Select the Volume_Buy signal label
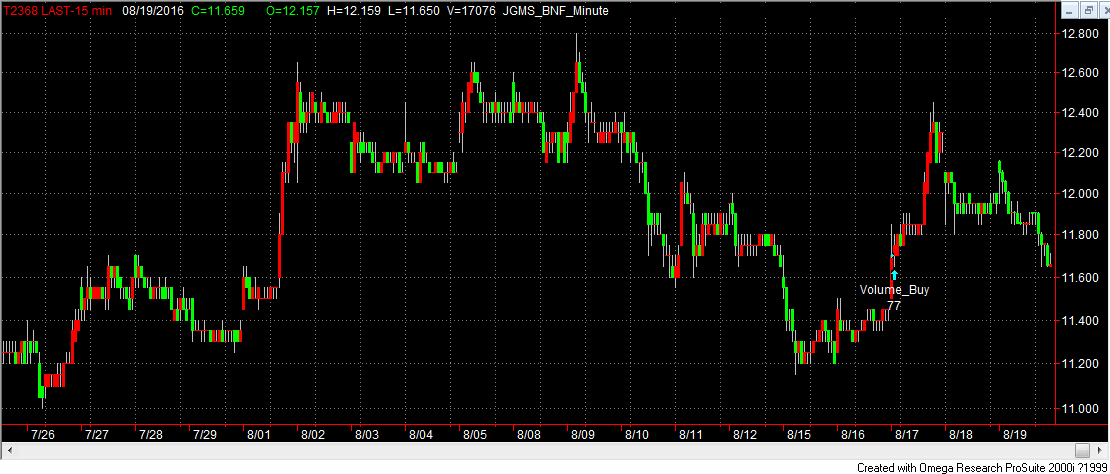The width and height of the screenshot is (1110, 474). click(894, 289)
